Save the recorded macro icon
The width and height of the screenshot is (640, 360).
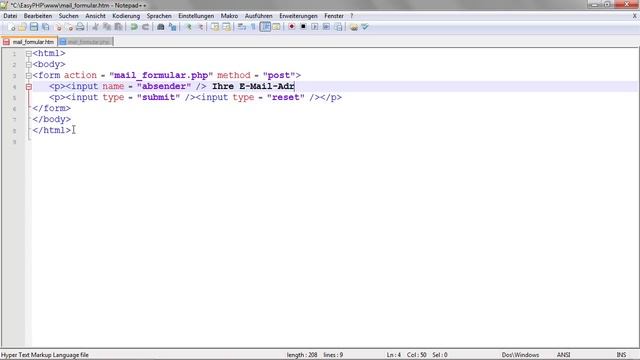pyautogui.click(x=338, y=27)
